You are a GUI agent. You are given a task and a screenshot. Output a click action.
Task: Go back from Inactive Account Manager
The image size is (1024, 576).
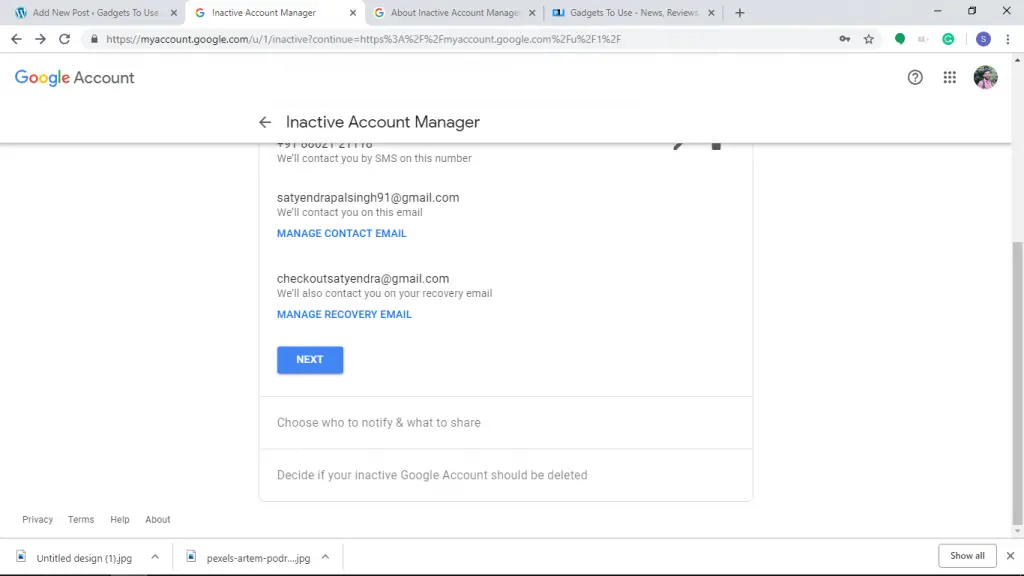pos(264,122)
